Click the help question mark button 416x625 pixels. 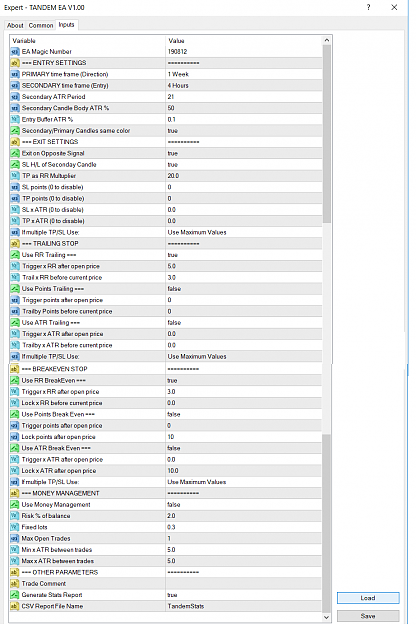(369, 8)
